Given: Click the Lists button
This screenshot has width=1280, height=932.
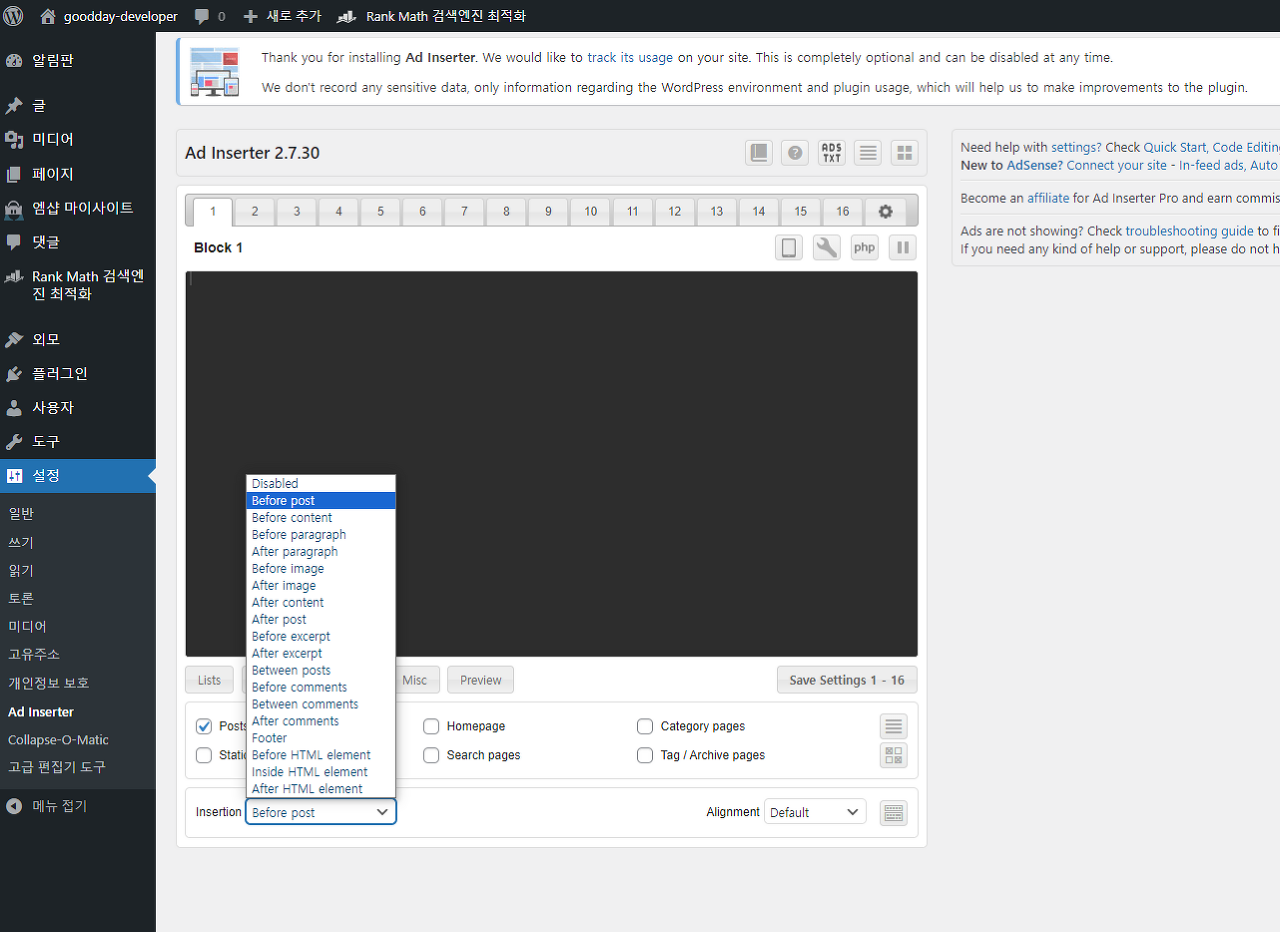Looking at the screenshot, I should coord(209,680).
